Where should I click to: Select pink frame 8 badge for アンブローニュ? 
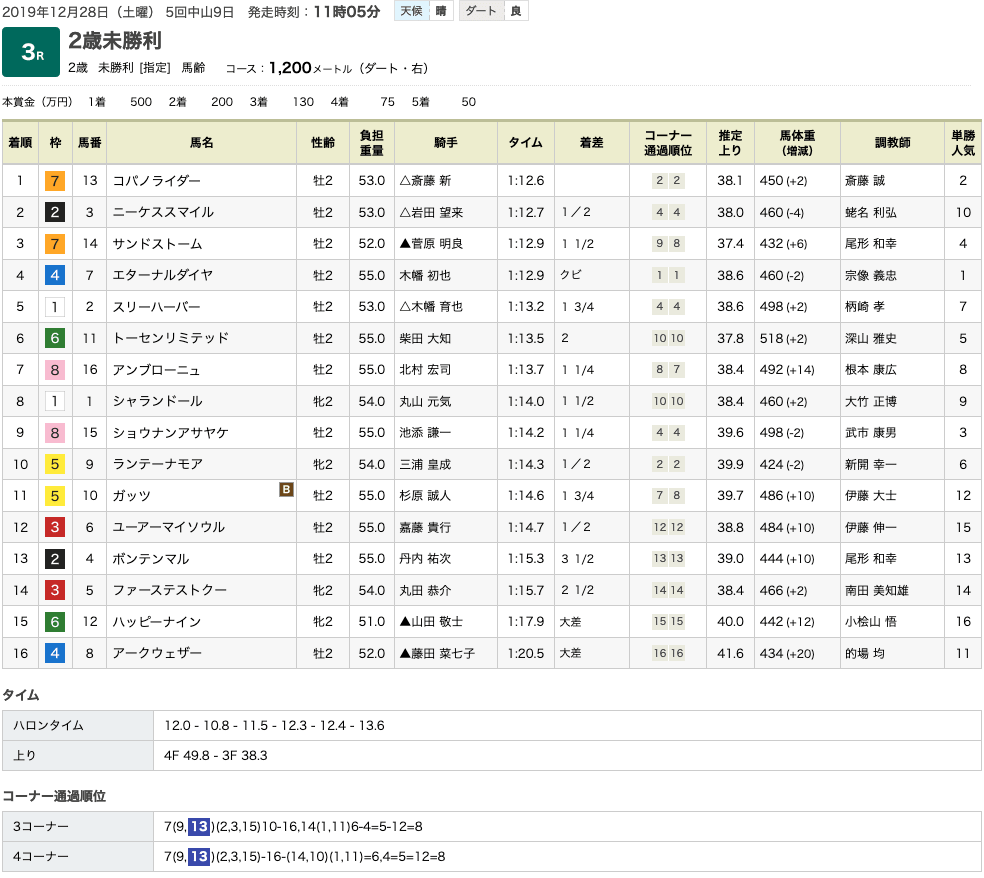tap(55, 370)
